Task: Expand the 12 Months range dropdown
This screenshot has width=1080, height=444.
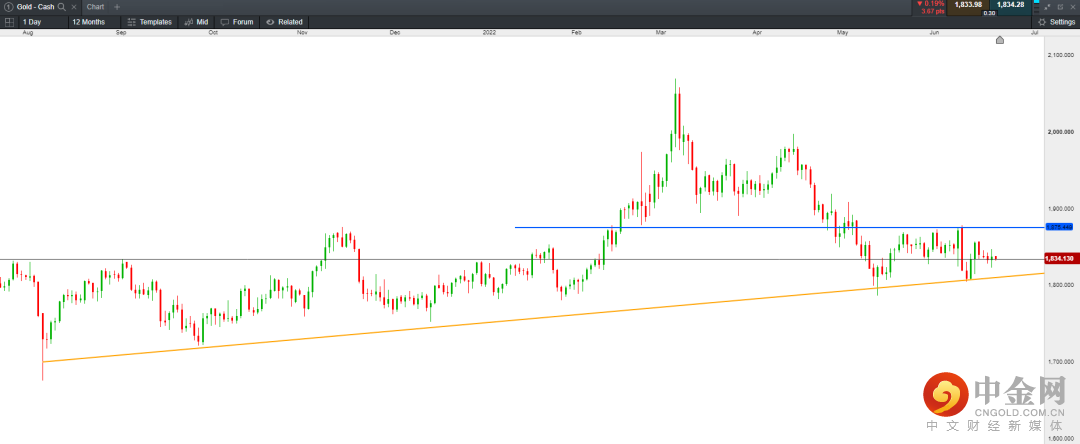Action: [94, 22]
